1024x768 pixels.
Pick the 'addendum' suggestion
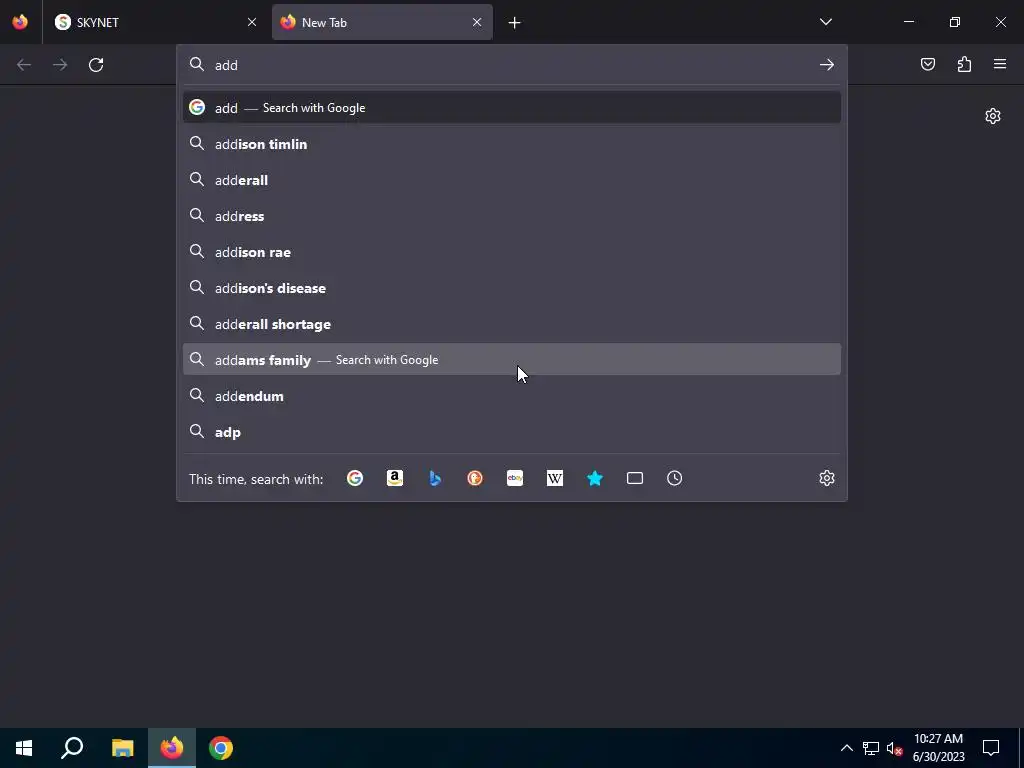click(x=512, y=396)
